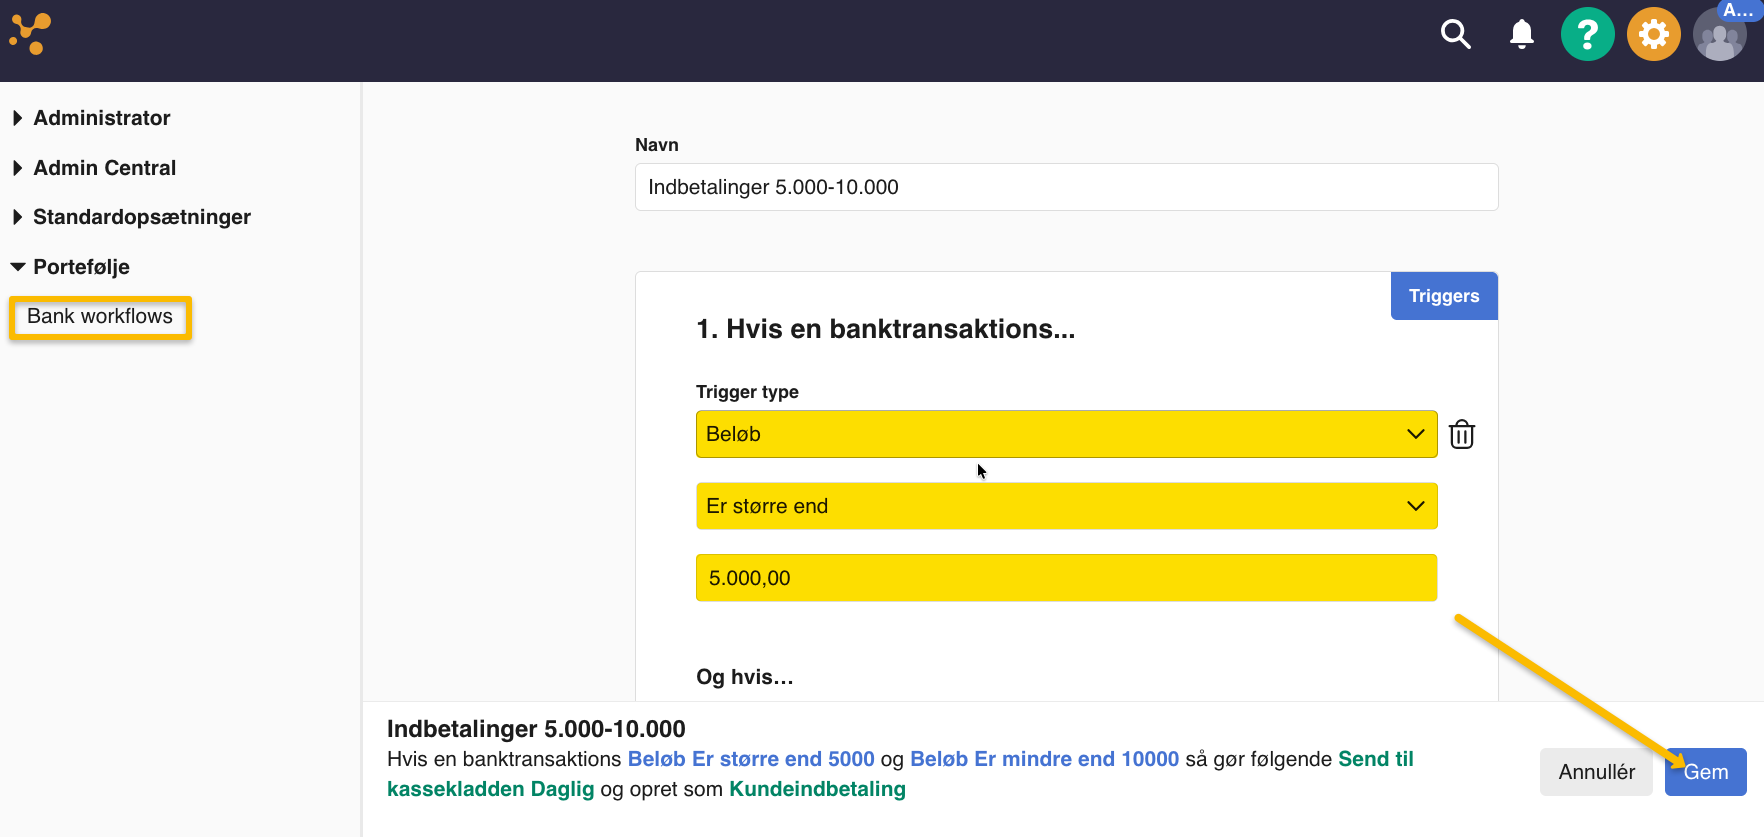This screenshot has width=1764, height=837.
Task: Open the search magnifier icon
Action: [1455, 35]
